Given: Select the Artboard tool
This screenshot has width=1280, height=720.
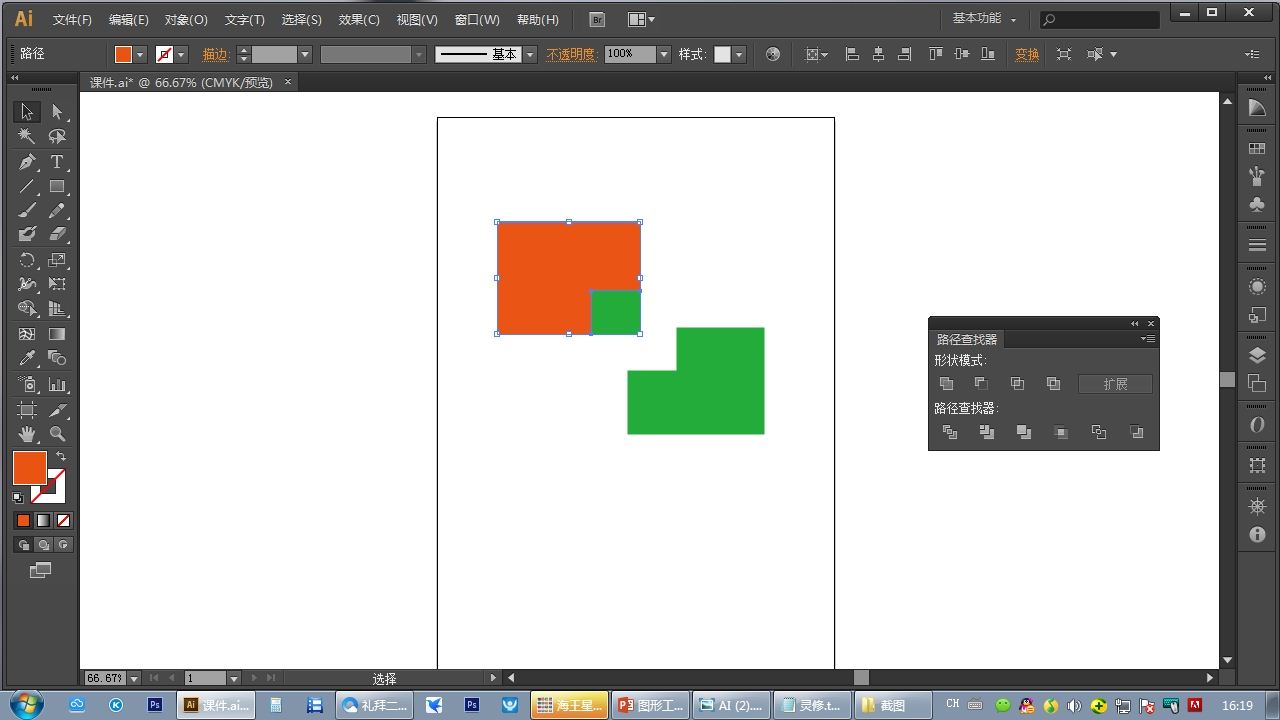Looking at the screenshot, I should click(x=27, y=410).
